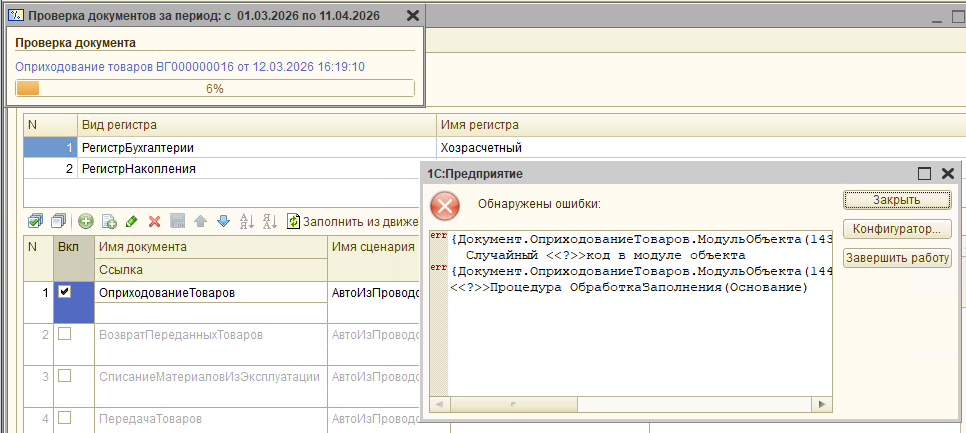Click the error list horizontal scrollbar thumb
The image size is (966, 433).
(514, 405)
